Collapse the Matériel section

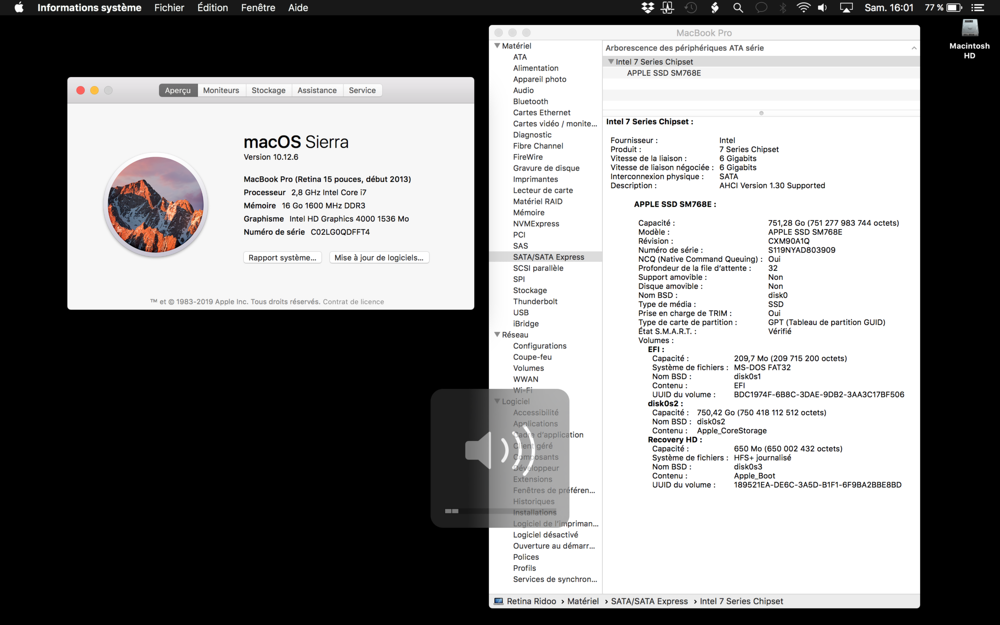(497, 46)
